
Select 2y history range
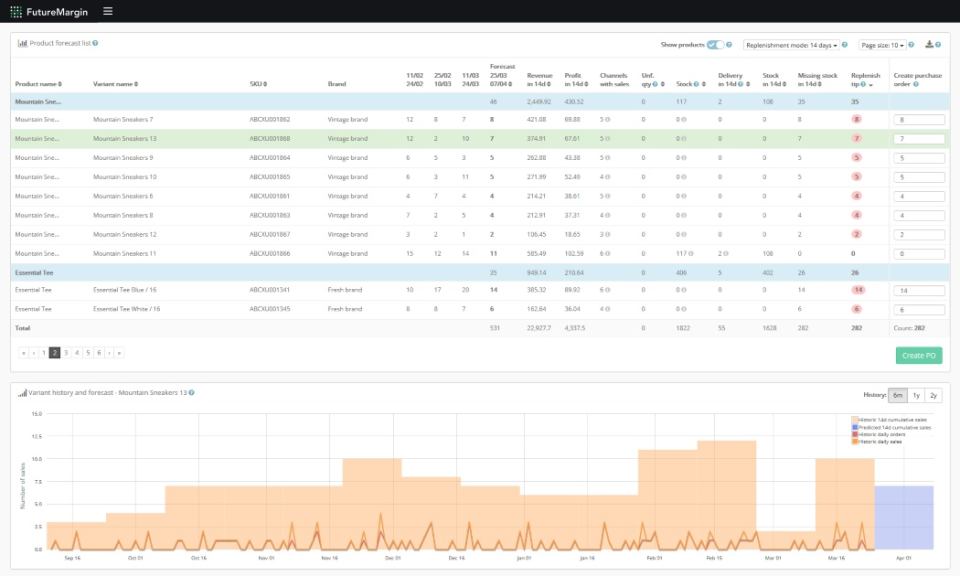click(x=934, y=395)
